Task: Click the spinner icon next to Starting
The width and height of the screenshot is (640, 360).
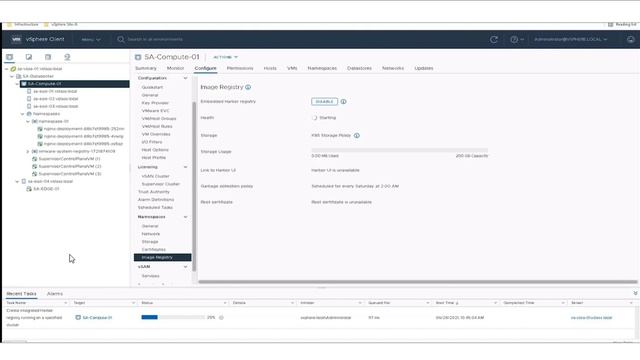Action: pyautogui.click(x=314, y=118)
